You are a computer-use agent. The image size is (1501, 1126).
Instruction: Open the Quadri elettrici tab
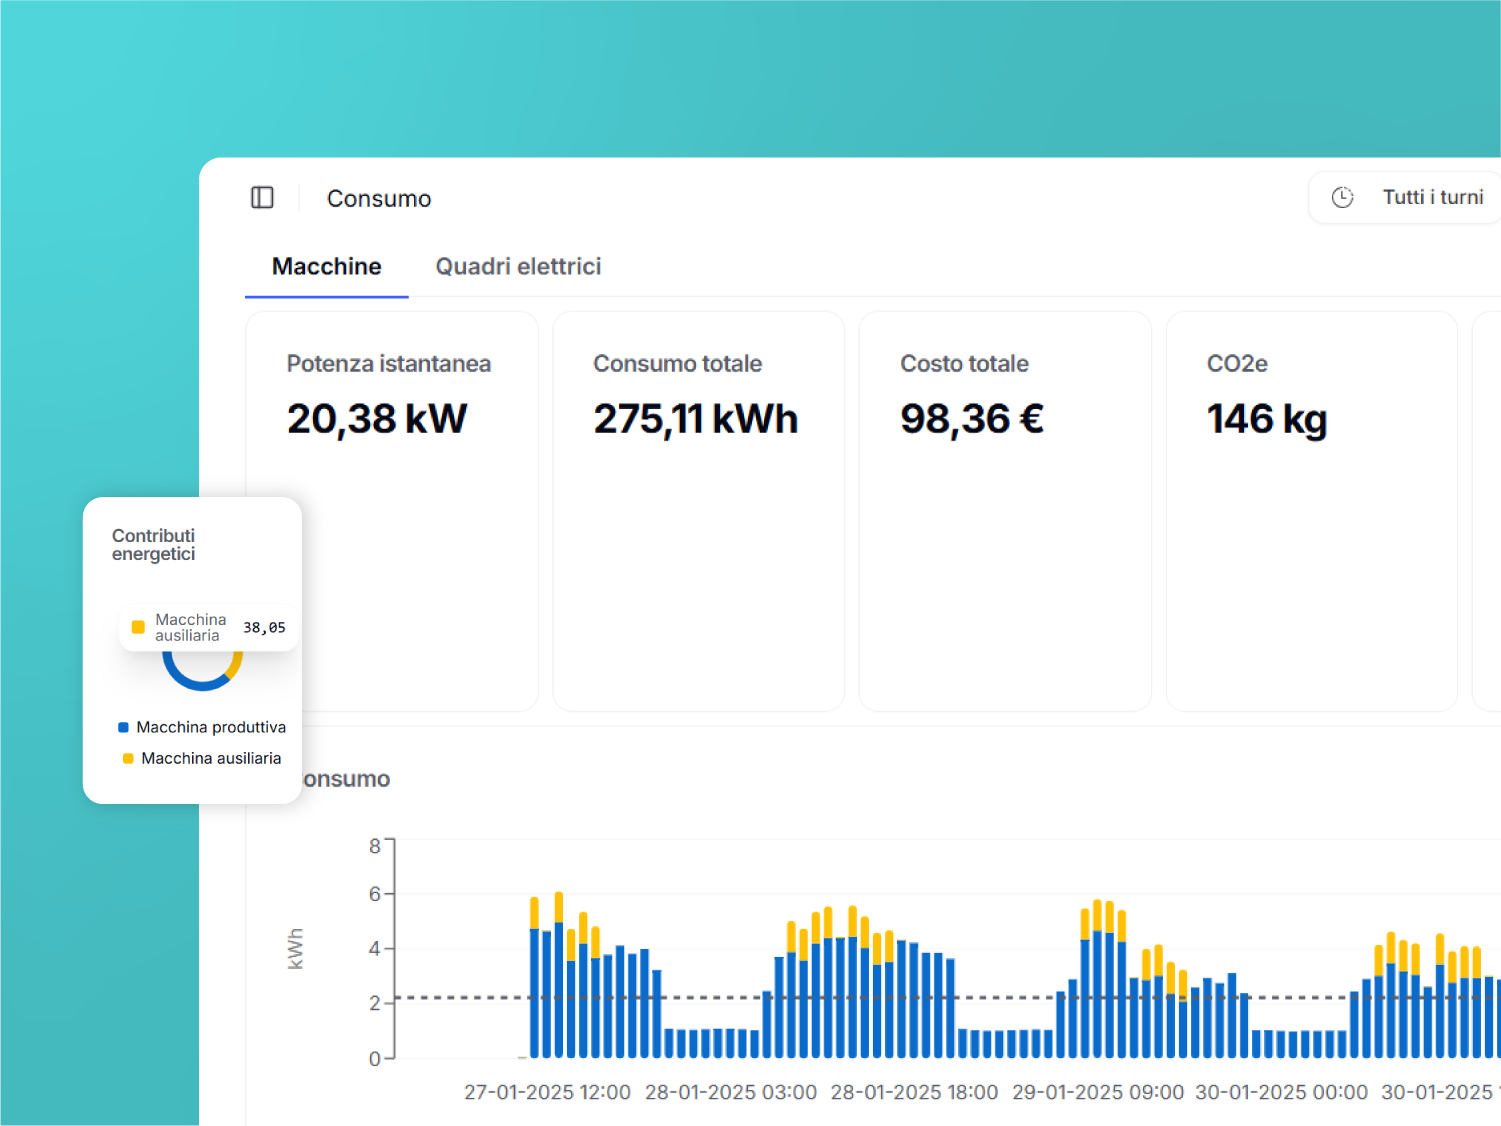pyautogui.click(x=518, y=266)
